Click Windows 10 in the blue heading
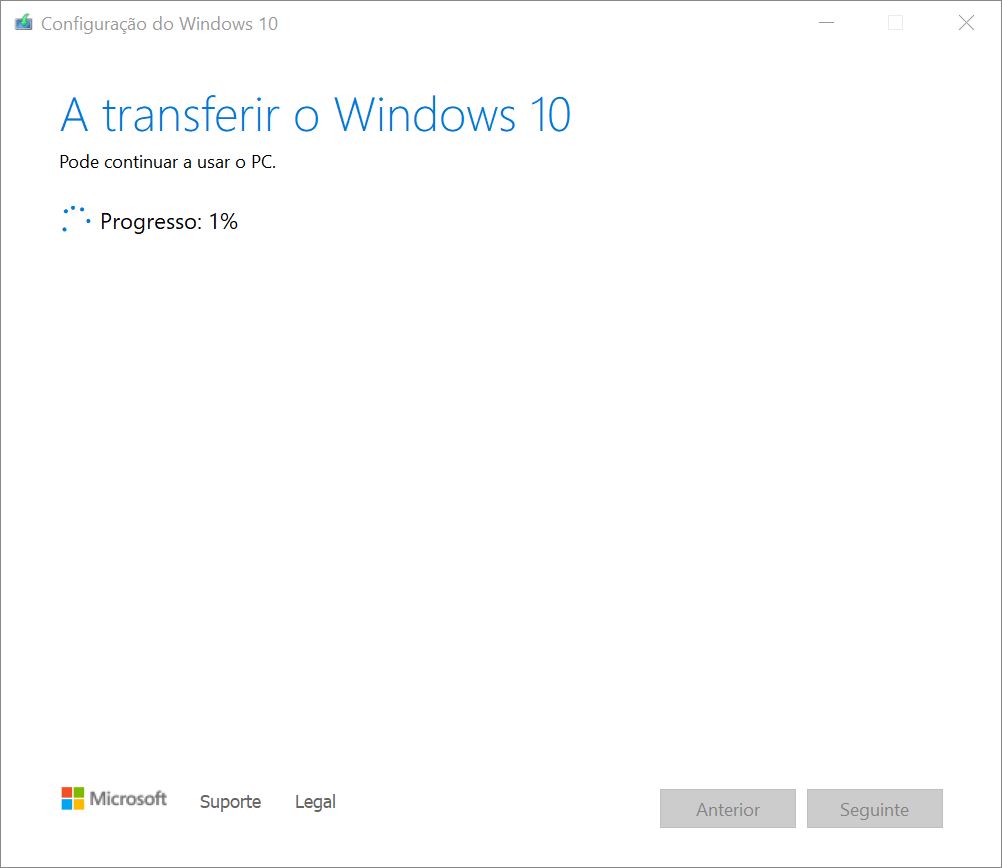The height and width of the screenshot is (868, 1002). pyautogui.click(x=452, y=115)
